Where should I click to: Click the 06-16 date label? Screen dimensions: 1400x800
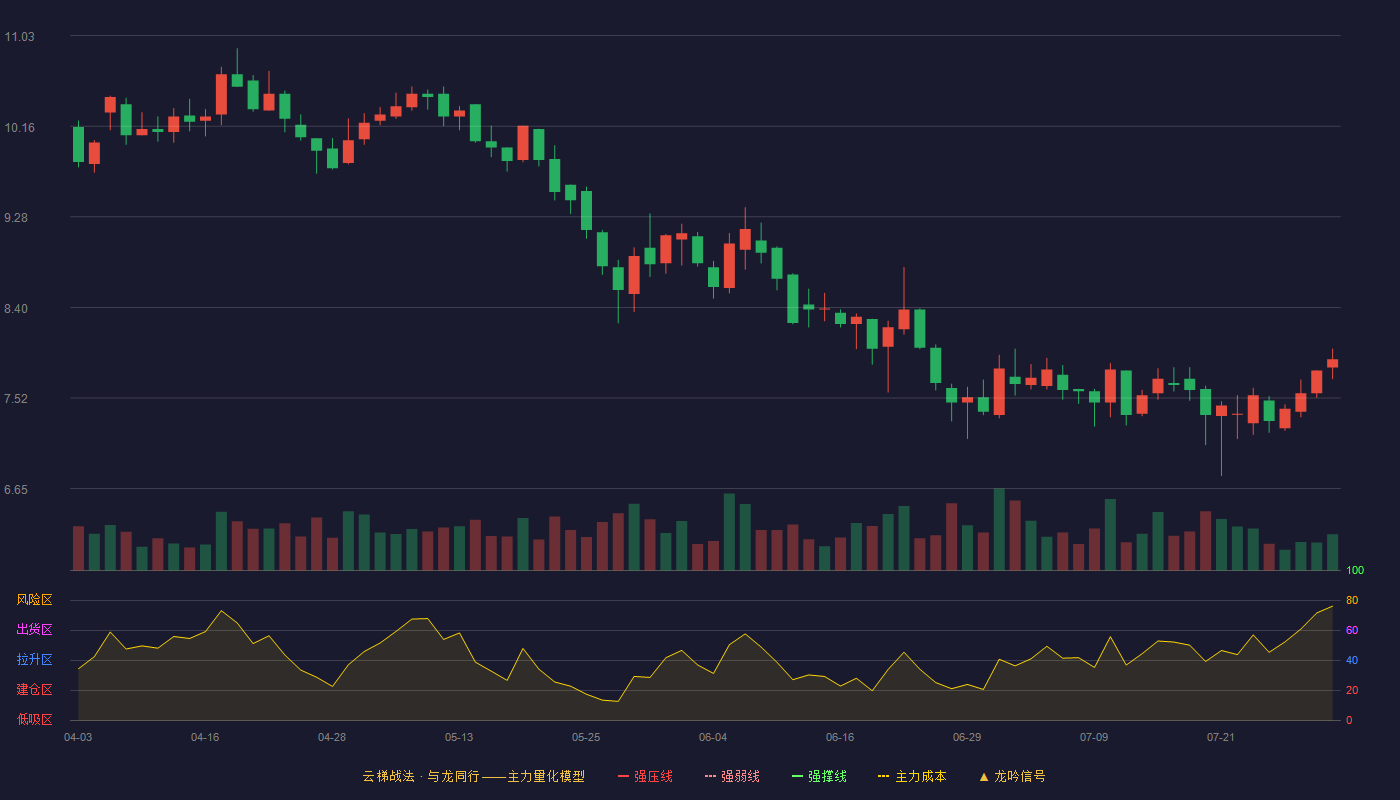(840, 737)
